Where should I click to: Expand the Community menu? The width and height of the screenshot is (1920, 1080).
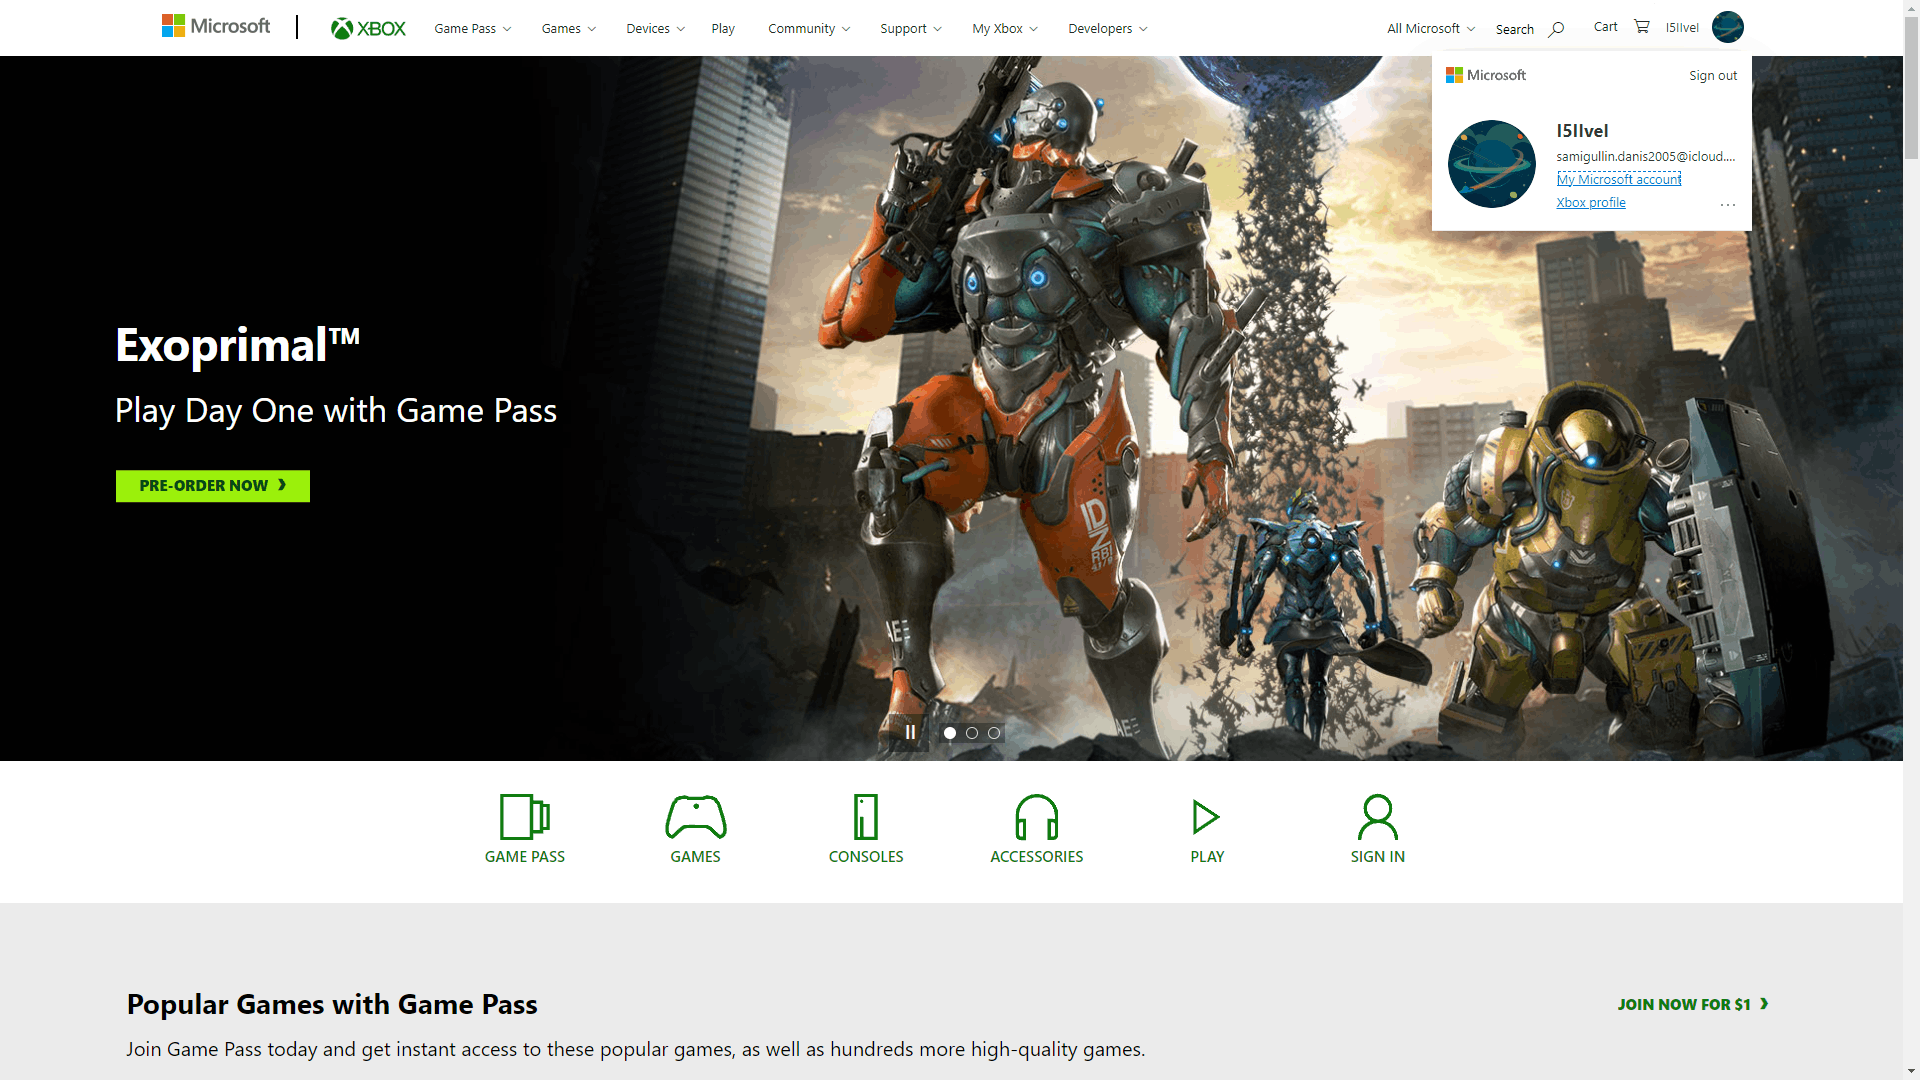(x=809, y=29)
